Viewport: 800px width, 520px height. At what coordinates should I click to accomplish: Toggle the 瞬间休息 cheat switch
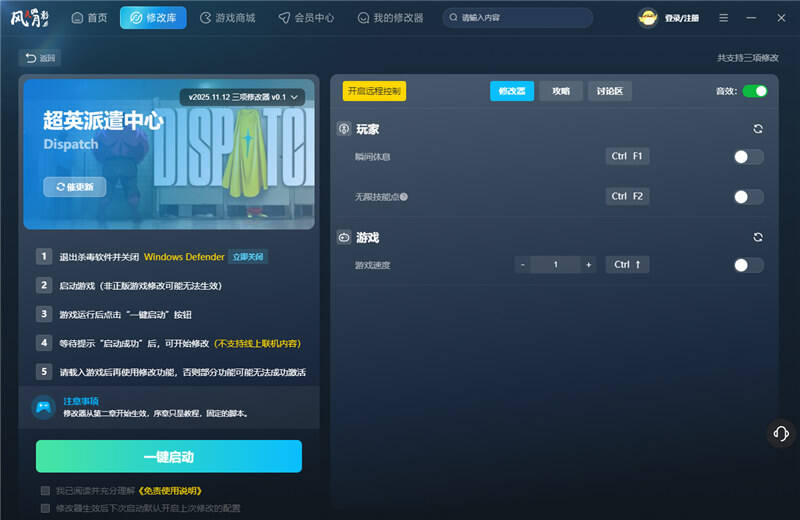(748, 156)
